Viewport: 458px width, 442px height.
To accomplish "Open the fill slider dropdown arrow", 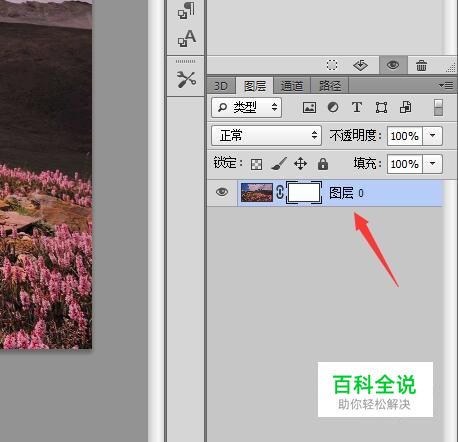I will click(x=432, y=164).
